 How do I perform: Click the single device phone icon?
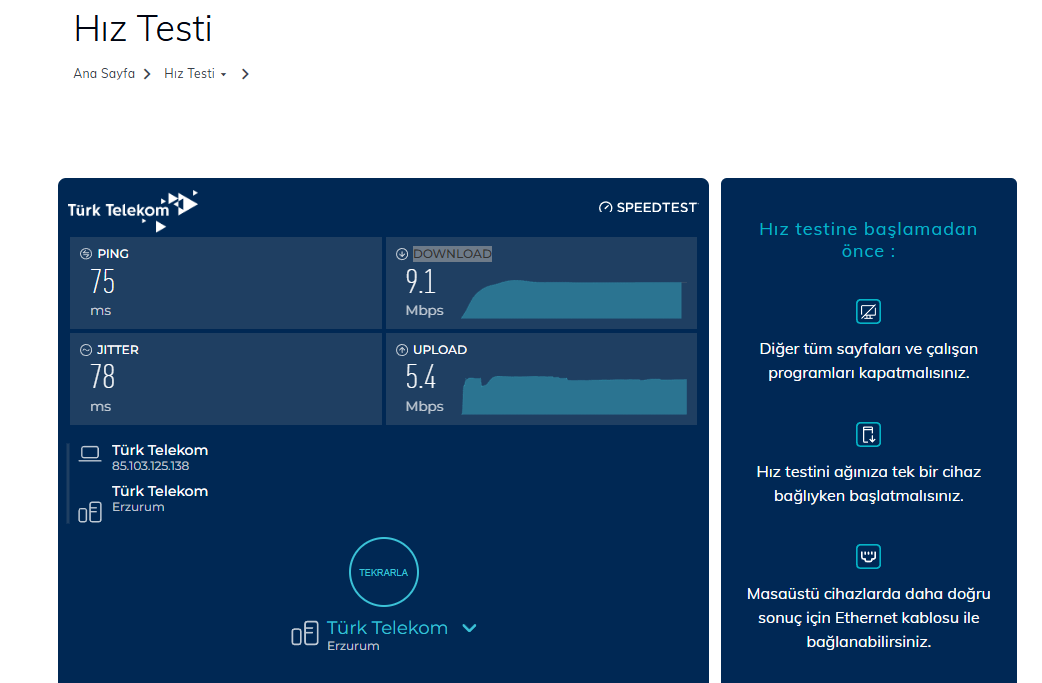click(869, 435)
